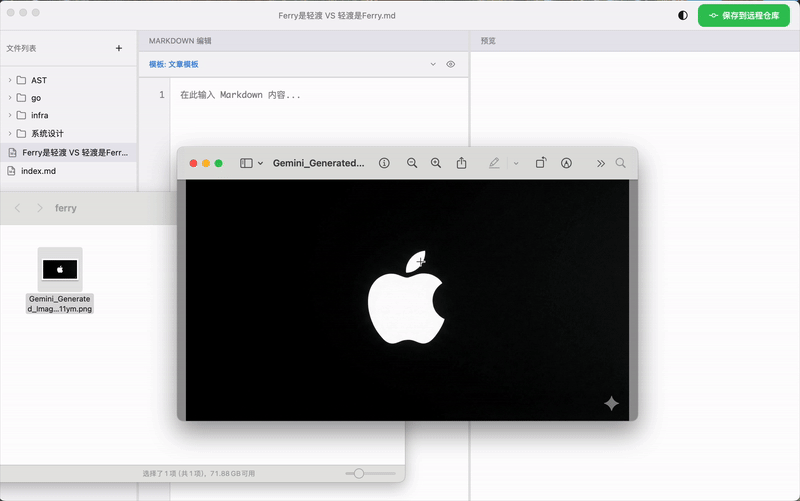This screenshot has width=800, height=501.
Task: Toggle dark/light theme in editor
Action: coord(683,15)
